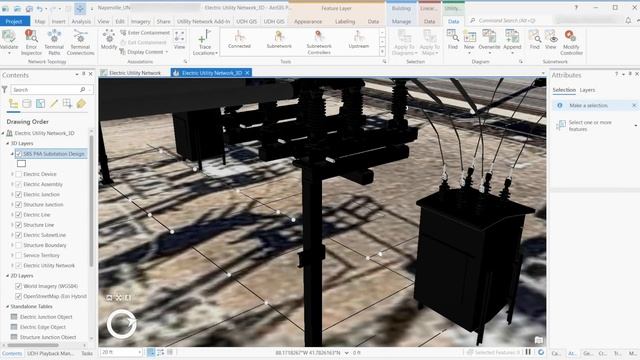Create a New diagram
The image size is (640, 360).
pos(469,42)
